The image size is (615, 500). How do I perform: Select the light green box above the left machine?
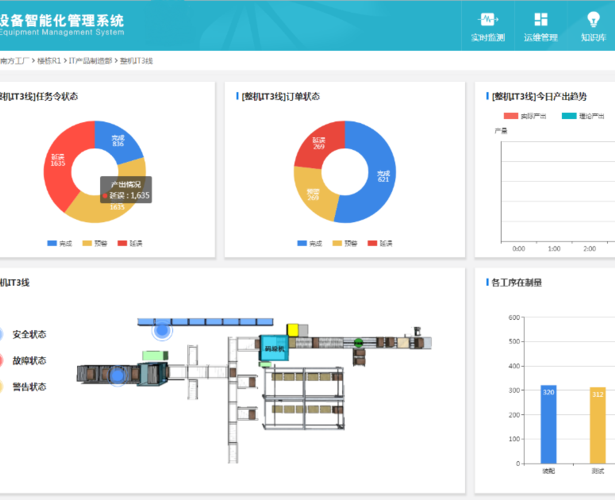pos(155,356)
